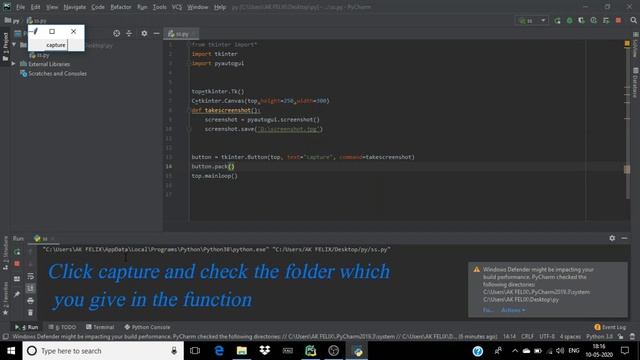
Task: Open the Refactor menu
Action: click(x=121, y=7)
